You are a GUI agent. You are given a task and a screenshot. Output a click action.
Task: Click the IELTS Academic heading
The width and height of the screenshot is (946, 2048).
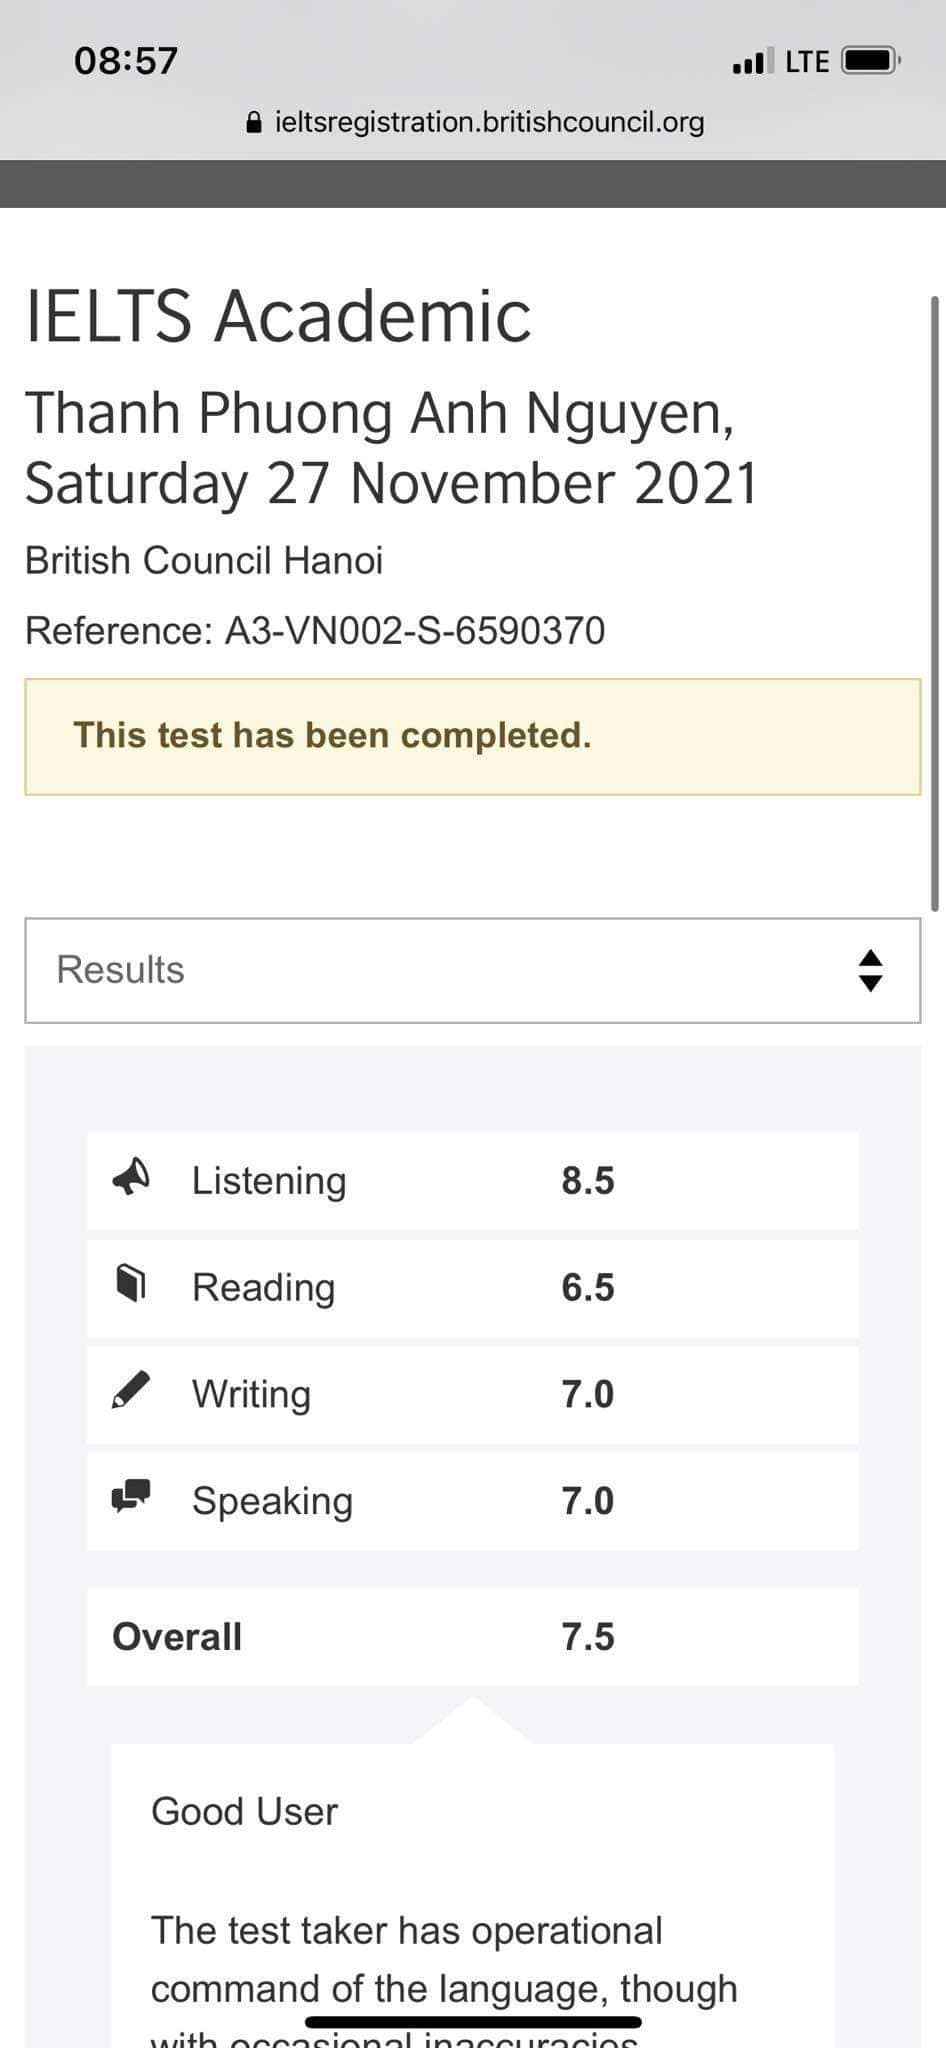click(278, 316)
